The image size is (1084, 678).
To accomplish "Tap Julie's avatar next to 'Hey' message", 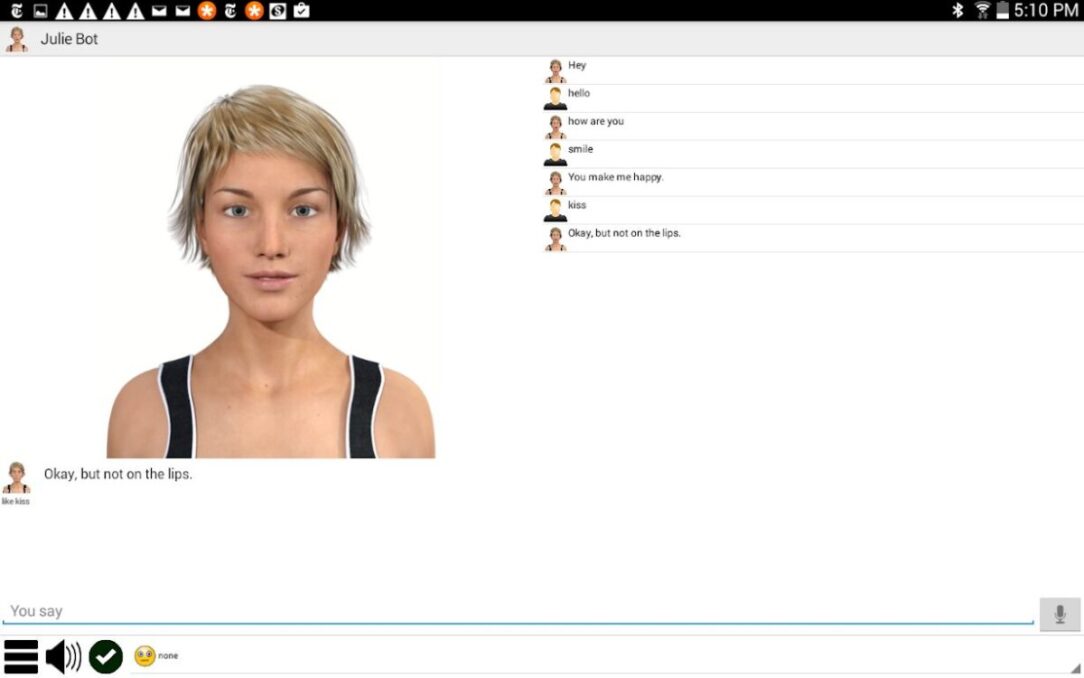I will (556, 65).
